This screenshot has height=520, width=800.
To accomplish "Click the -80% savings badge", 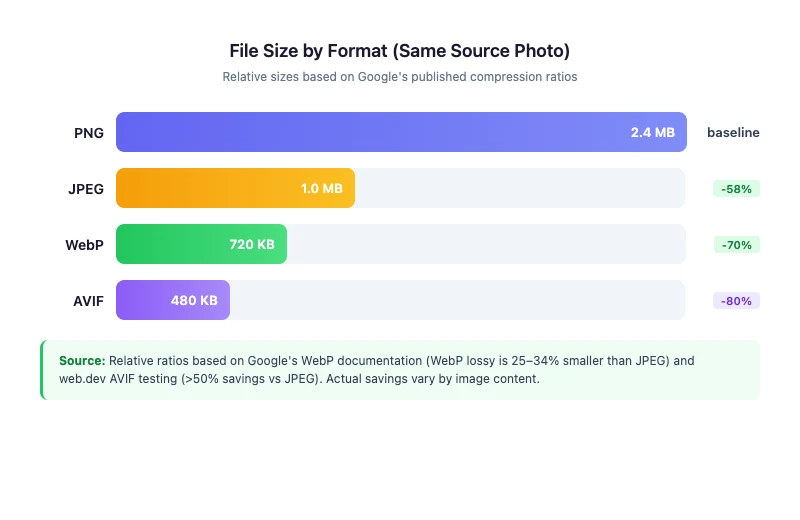I will [x=736, y=300].
